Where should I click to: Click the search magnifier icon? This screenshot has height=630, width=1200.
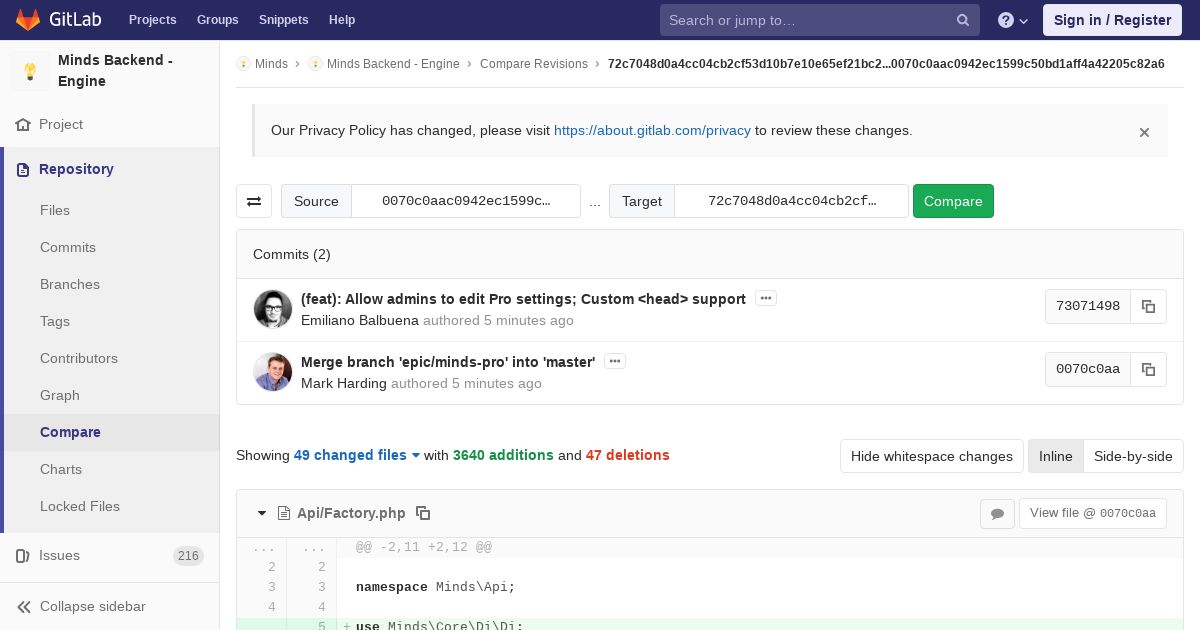click(963, 20)
